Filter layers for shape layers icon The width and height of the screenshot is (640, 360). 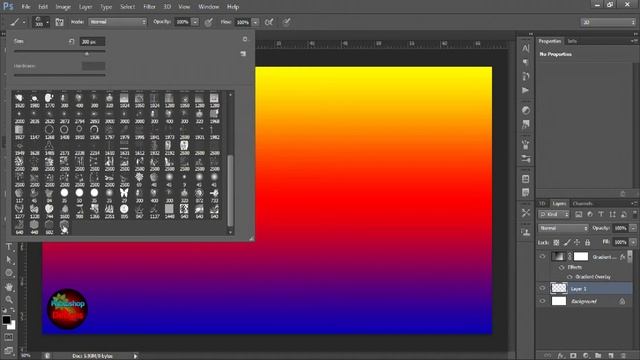tap(612, 214)
